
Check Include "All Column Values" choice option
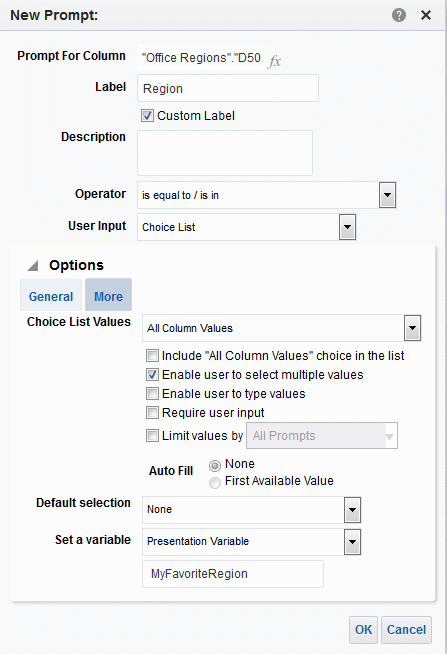152,355
